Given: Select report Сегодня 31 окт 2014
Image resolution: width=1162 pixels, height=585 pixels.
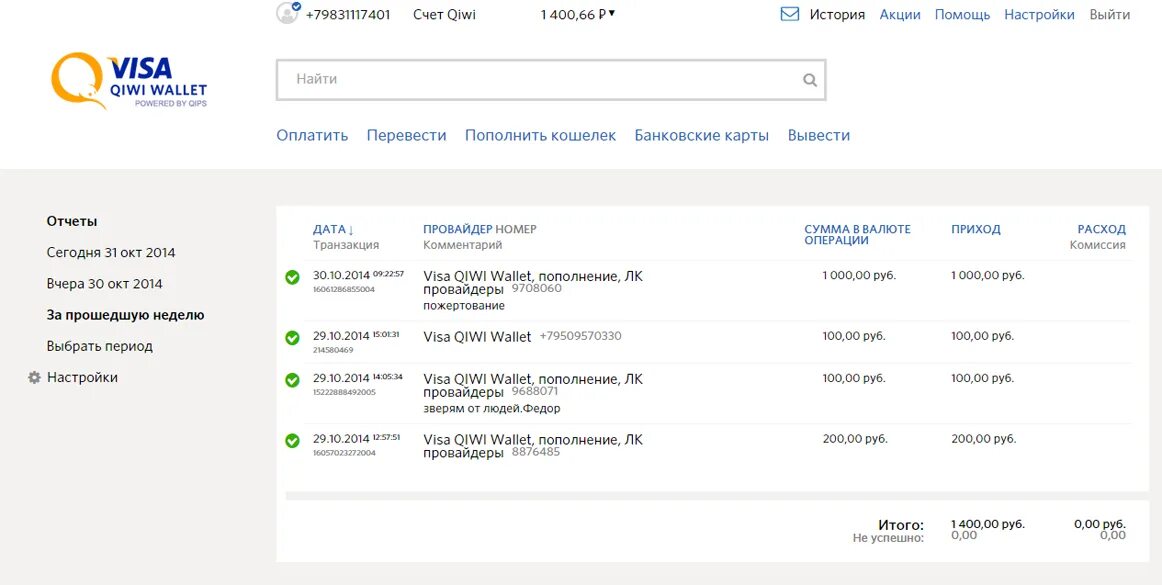Looking at the screenshot, I should [111, 253].
